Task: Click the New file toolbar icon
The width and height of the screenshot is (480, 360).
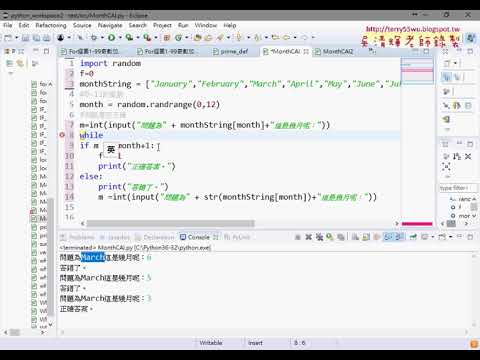Action: [x=7, y=38]
